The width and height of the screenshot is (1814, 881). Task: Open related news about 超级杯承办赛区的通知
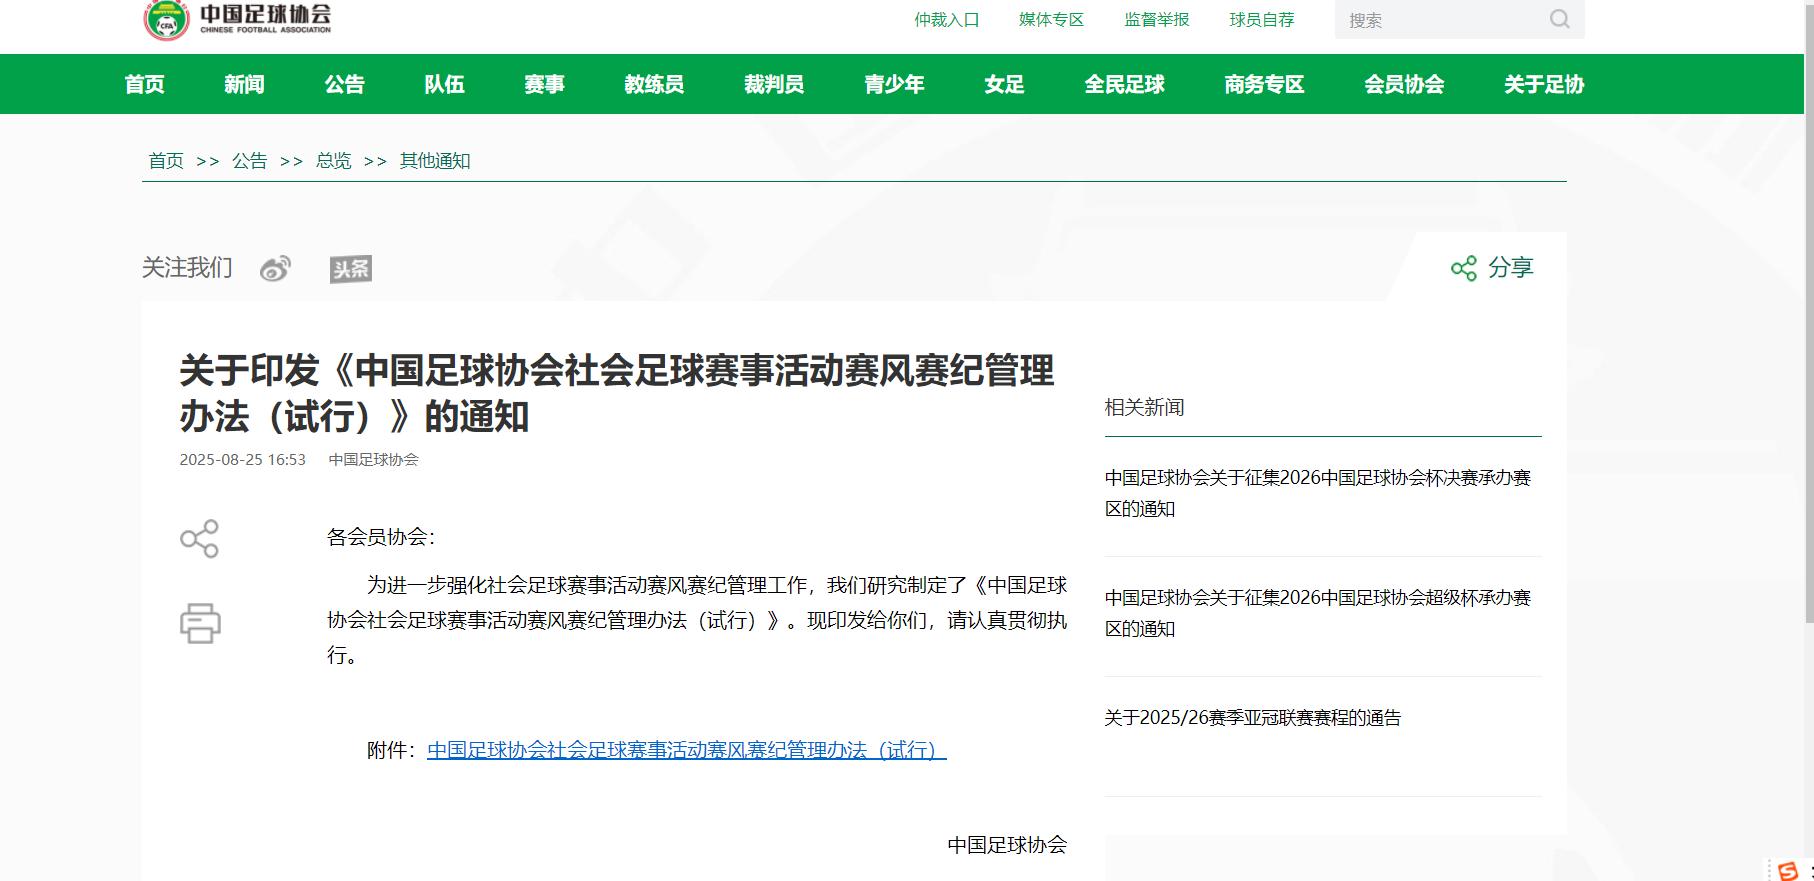click(x=1318, y=613)
